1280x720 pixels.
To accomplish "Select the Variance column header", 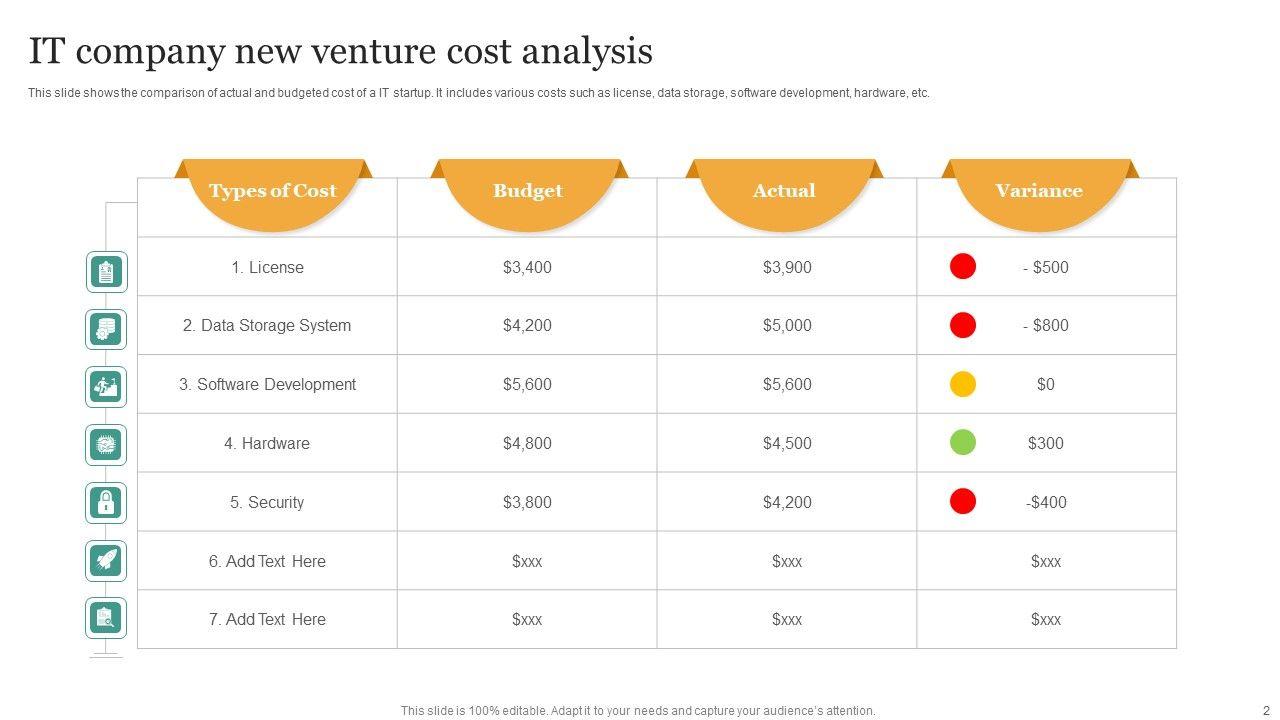I will pos(1039,191).
